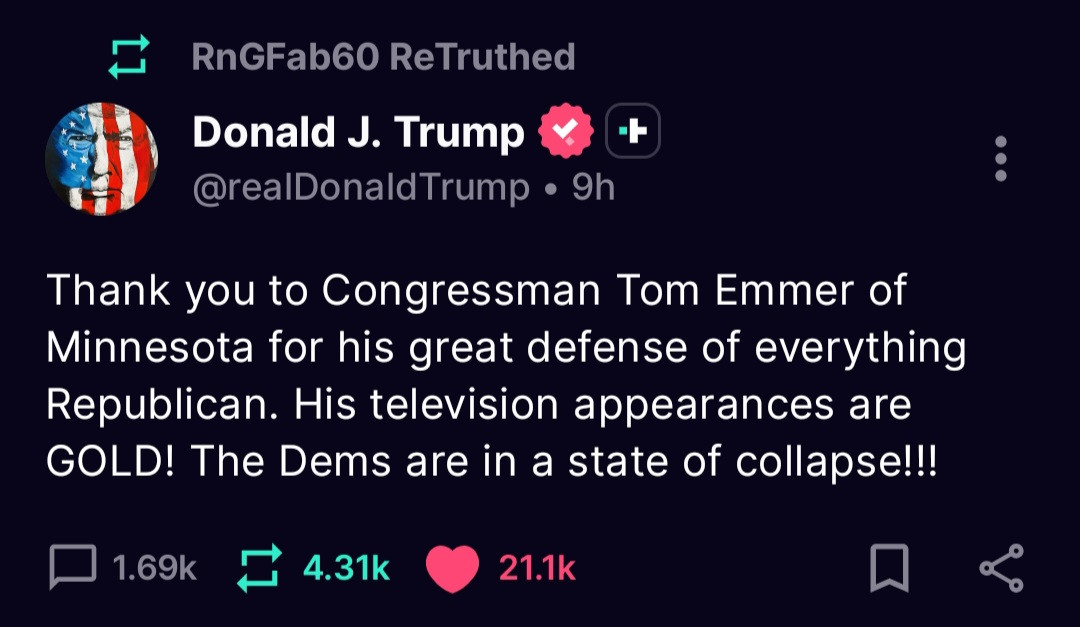Click the 9h timestamp
Screen dimensions: 1080x627
coord(593,187)
